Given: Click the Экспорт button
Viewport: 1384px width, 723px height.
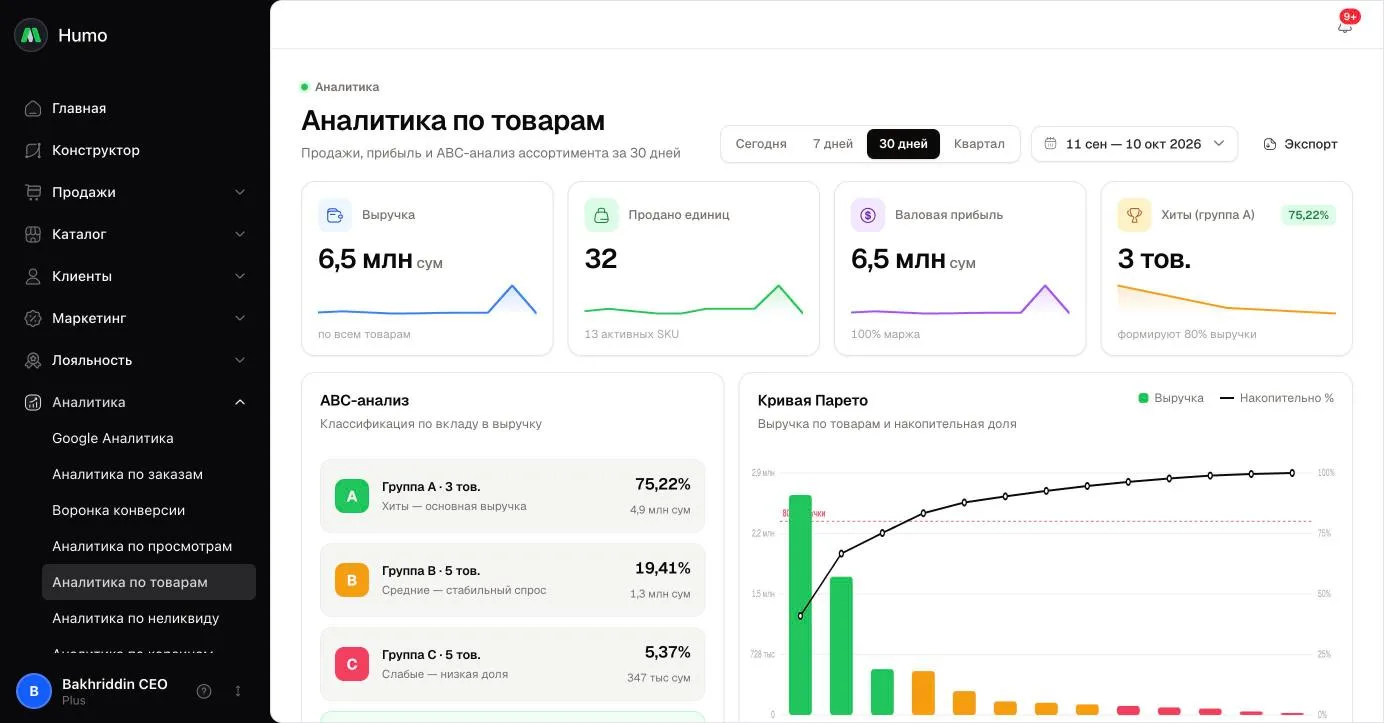Looking at the screenshot, I should click(1300, 144).
